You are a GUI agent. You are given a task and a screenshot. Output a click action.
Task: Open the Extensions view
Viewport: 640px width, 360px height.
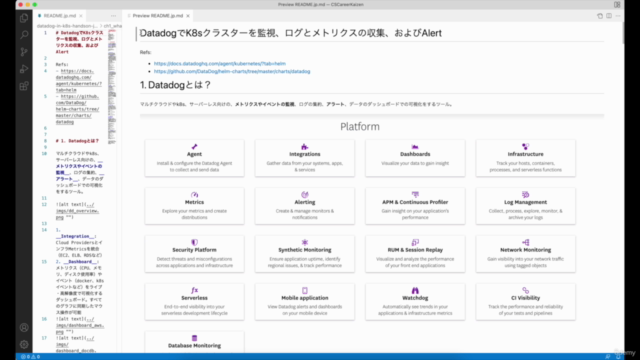pos(24,86)
